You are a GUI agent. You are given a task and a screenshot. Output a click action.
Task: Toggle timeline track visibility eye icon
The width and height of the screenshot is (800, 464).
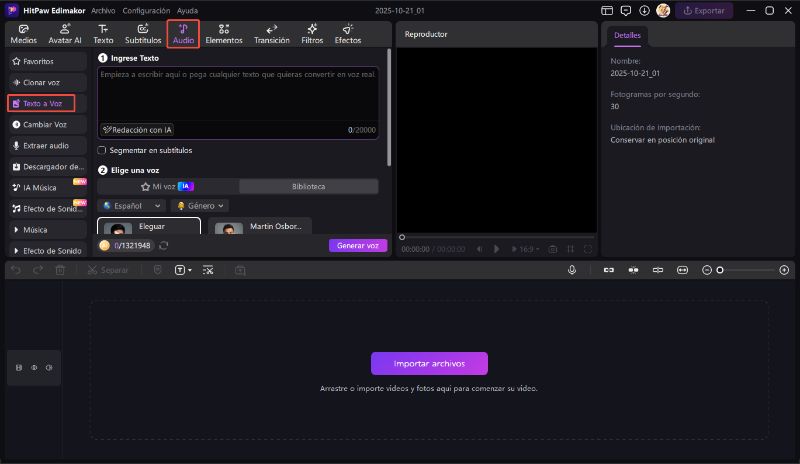[34, 368]
